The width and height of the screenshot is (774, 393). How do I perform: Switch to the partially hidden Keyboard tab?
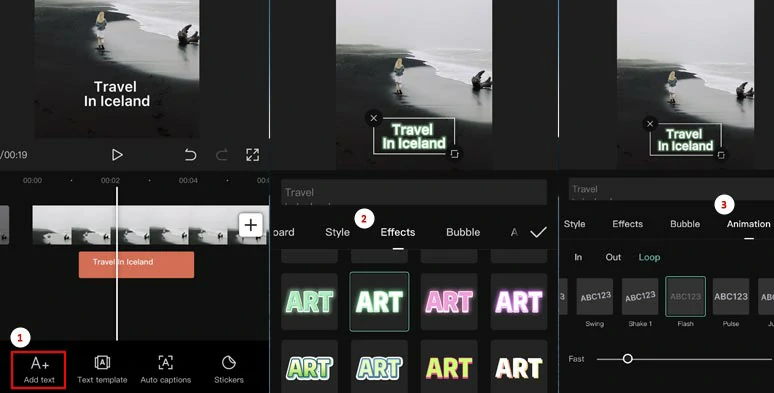coord(283,232)
